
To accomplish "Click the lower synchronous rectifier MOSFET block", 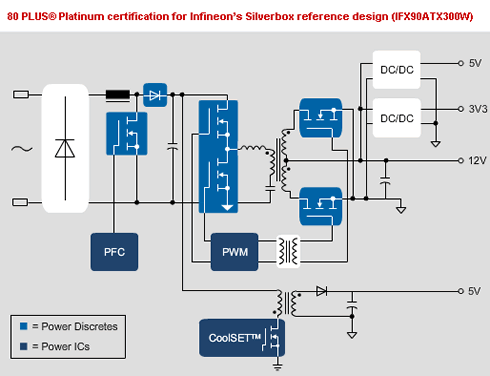I will (321, 206).
